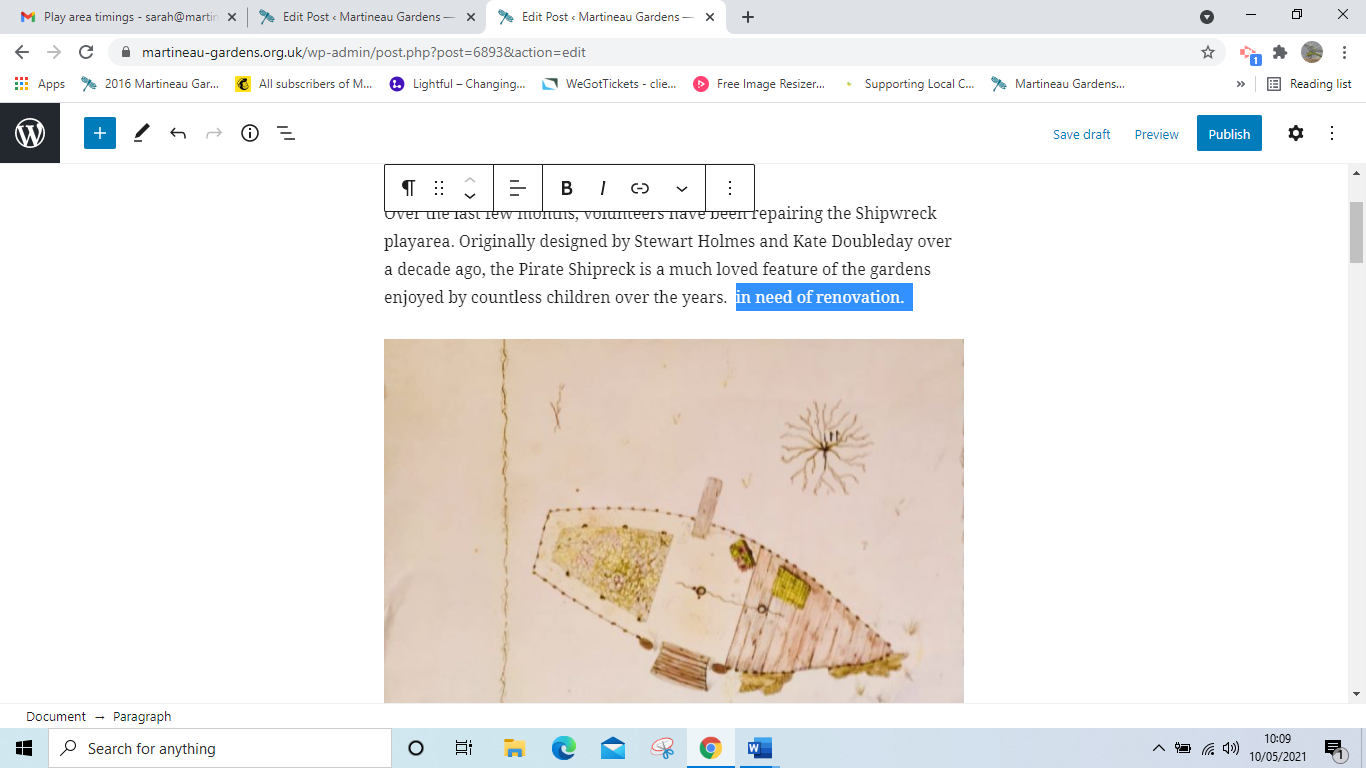Undo the last edit
Screen dimensions: 1366x768
point(178,133)
